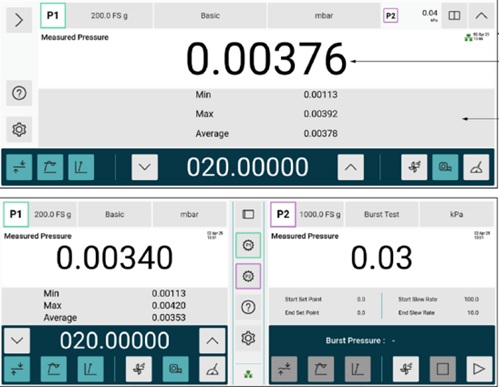
Task: Switch to split dual-channel view icon
Action: (x=454, y=16)
